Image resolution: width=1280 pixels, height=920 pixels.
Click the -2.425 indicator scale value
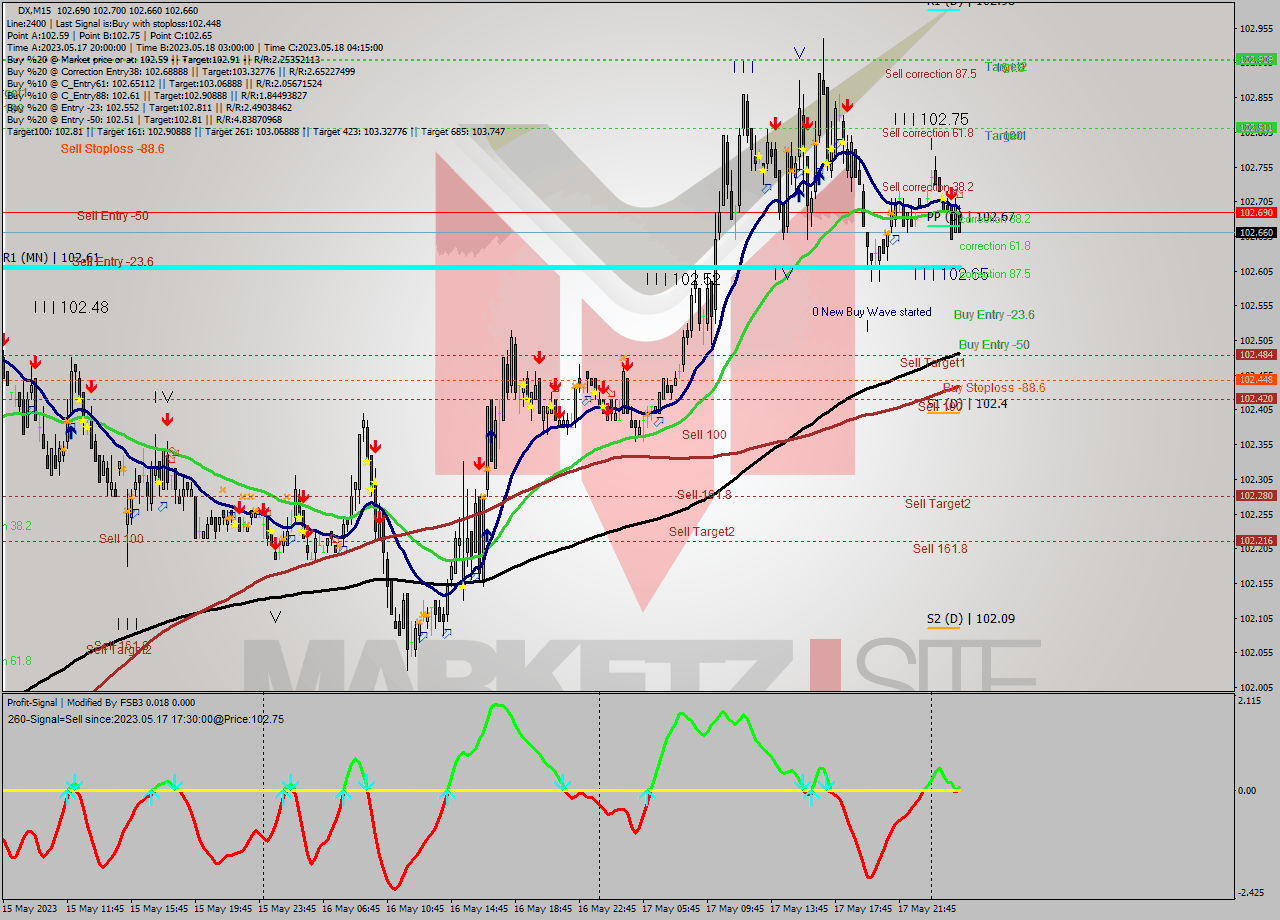tap(1249, 893)
